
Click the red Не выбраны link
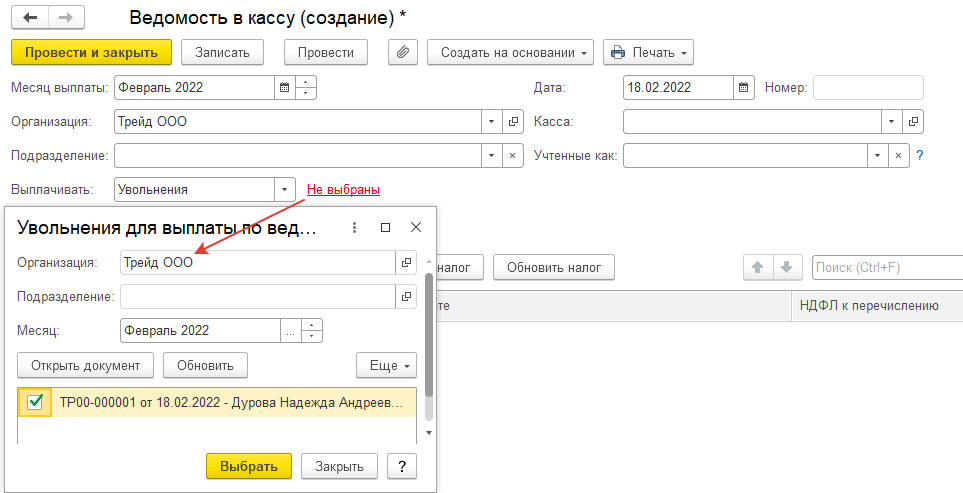[x=343, y=189]
